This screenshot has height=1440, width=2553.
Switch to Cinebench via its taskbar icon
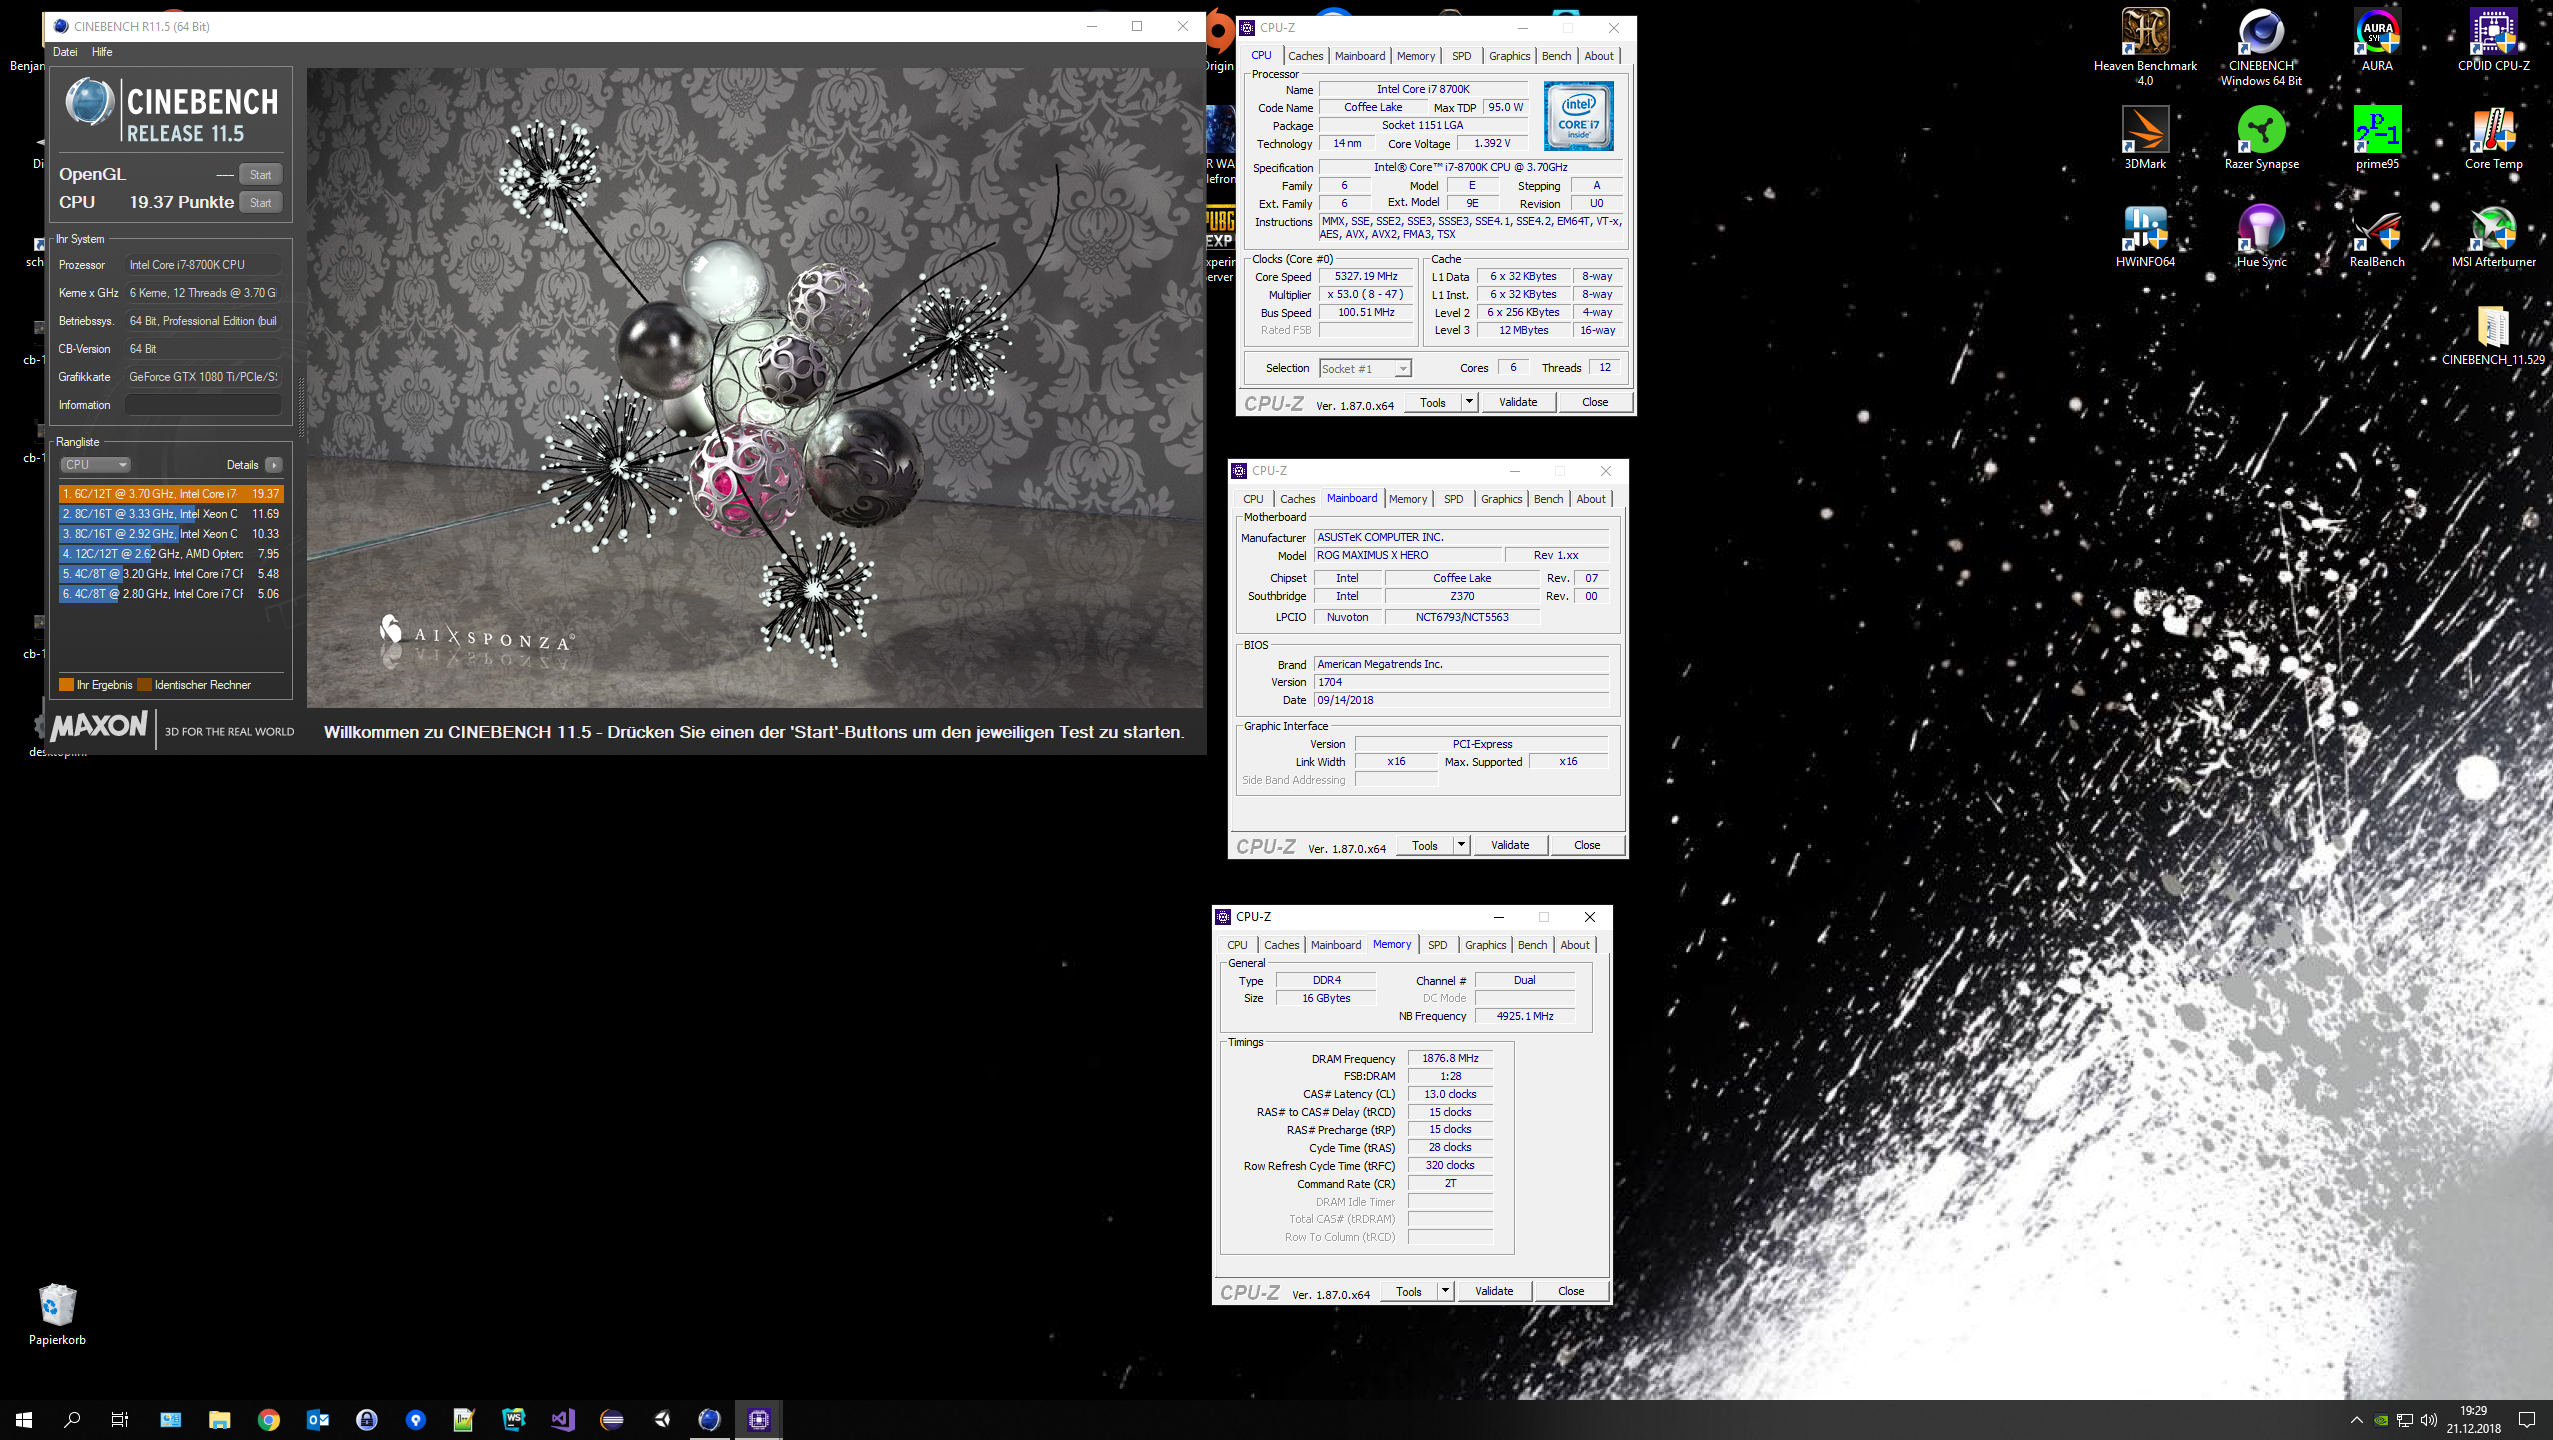[710, 1419]
